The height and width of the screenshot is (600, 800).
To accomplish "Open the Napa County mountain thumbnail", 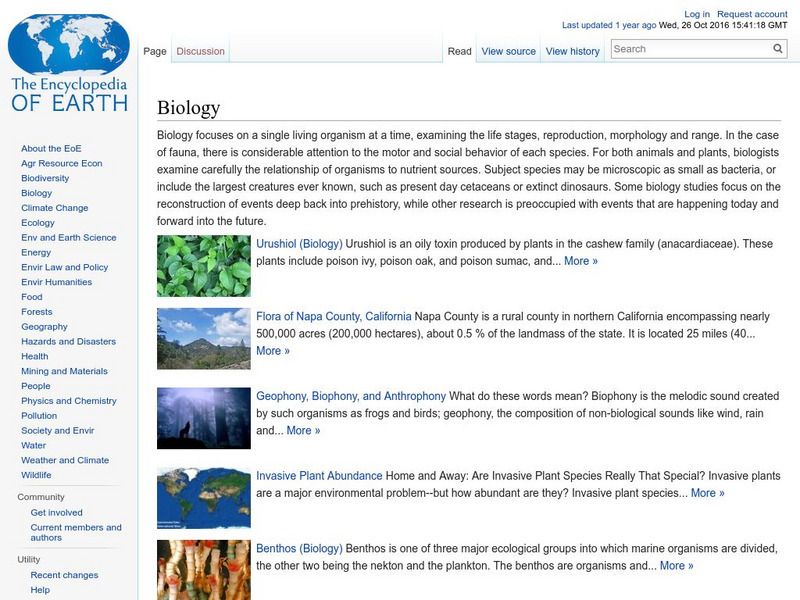I will 204,338.
